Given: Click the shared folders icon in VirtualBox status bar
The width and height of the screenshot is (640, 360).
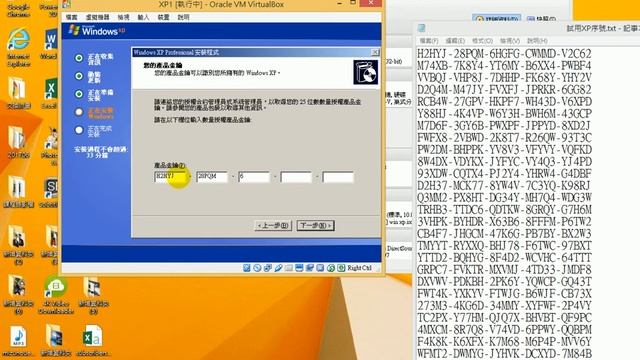Looking at the screenshot, I should pyautogui.click(x=289, y=268).
